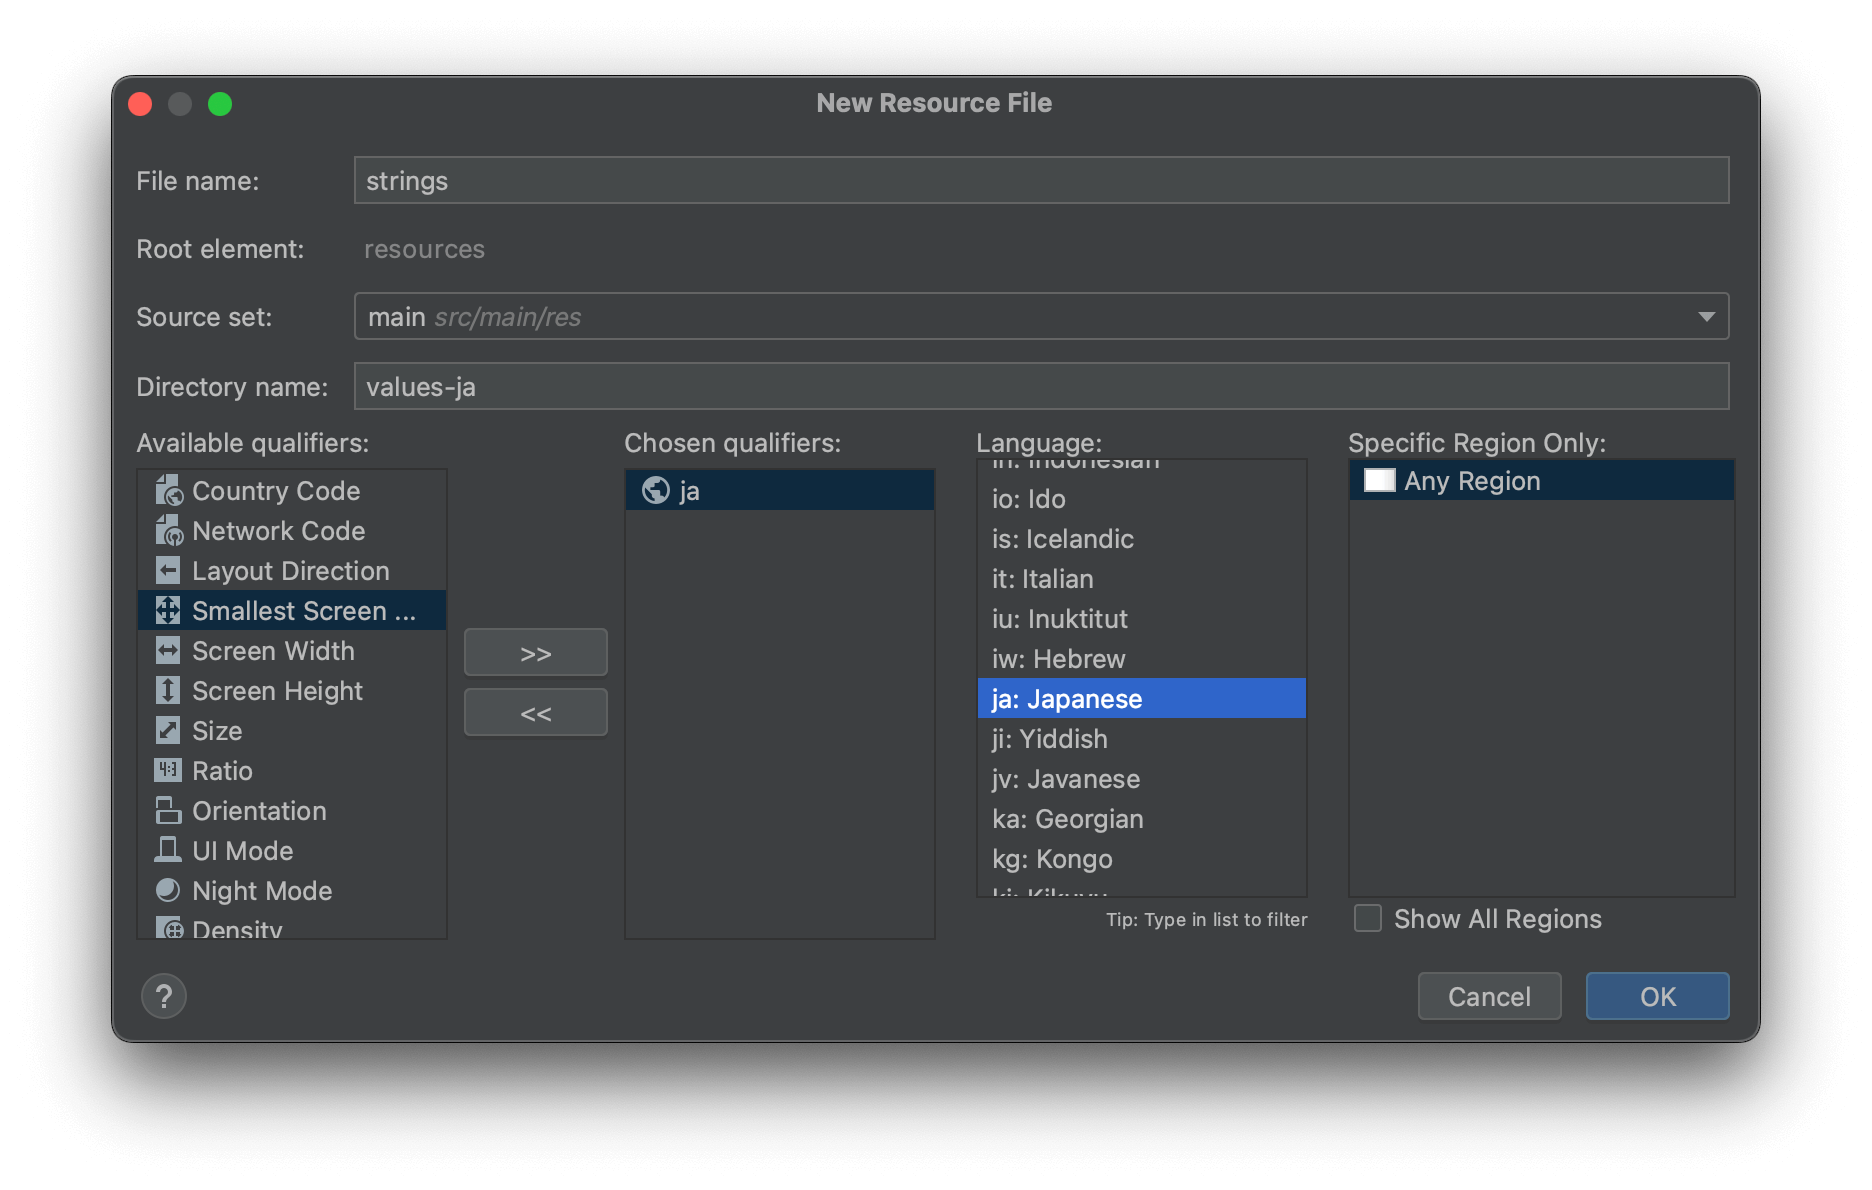
Task: Choose ji: Yiddish language
Action: pos(1142,739)
